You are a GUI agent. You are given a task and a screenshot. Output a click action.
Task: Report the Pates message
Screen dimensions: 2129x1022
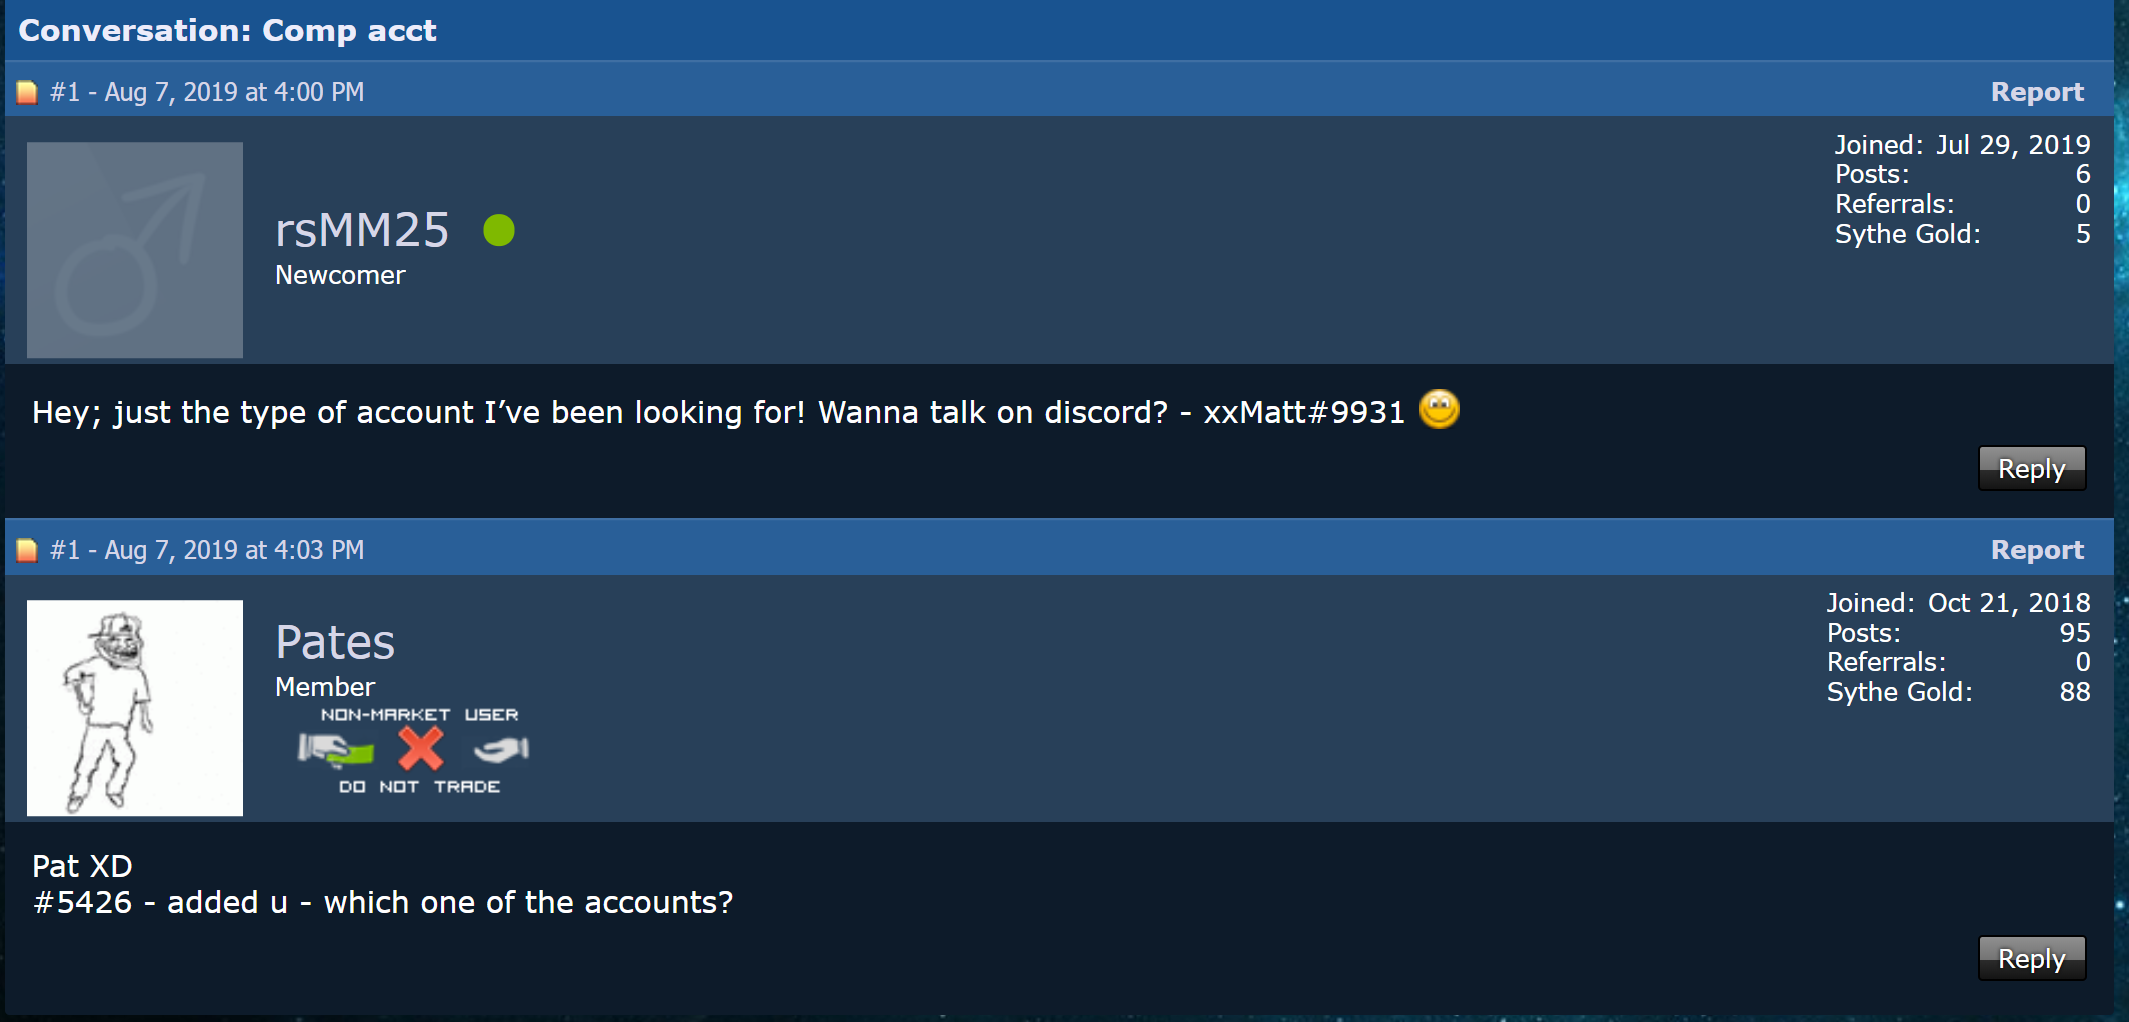[x=2037, y=550]
